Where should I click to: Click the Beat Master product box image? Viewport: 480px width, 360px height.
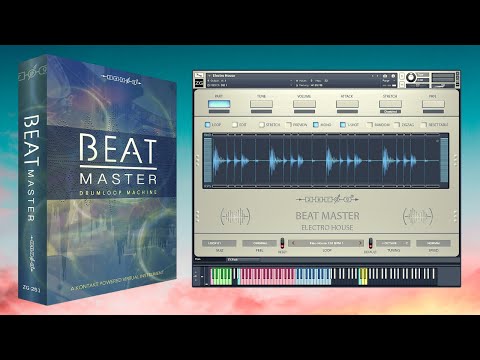coord(98,179)
